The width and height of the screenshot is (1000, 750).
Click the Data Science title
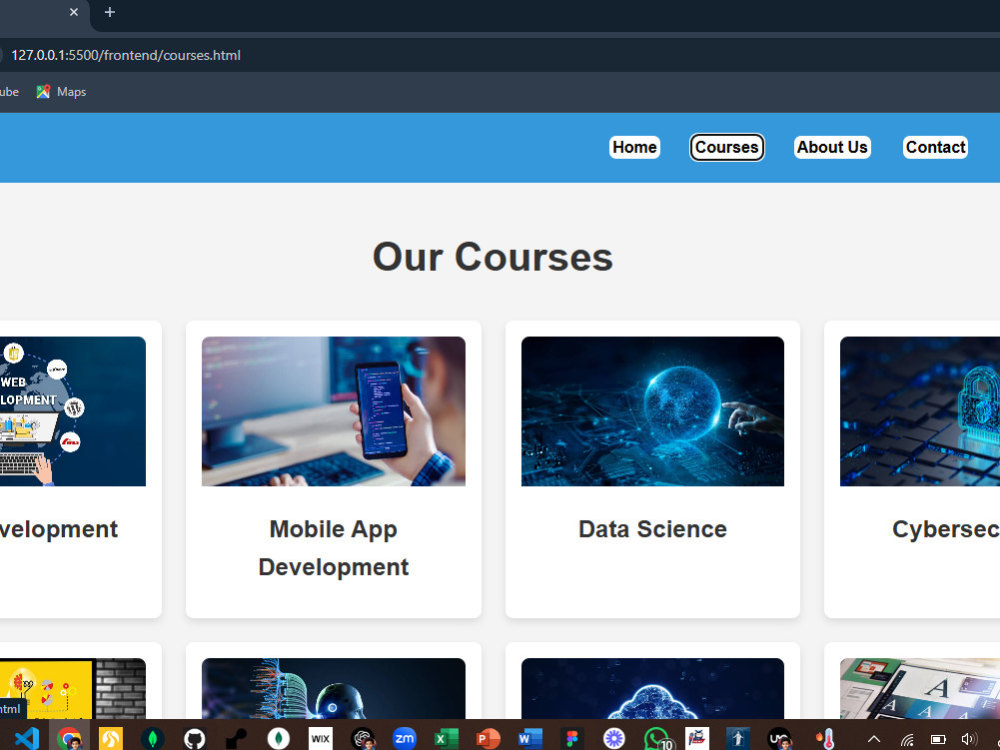[x=652, y=529]
